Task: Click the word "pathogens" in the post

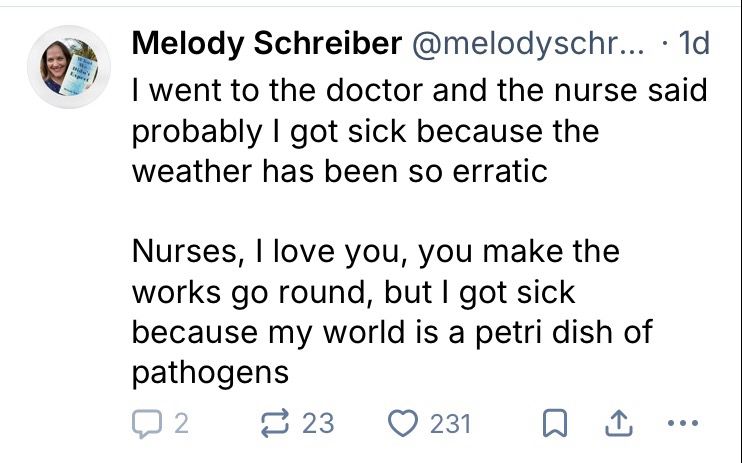Action: (x=210, y=373)
